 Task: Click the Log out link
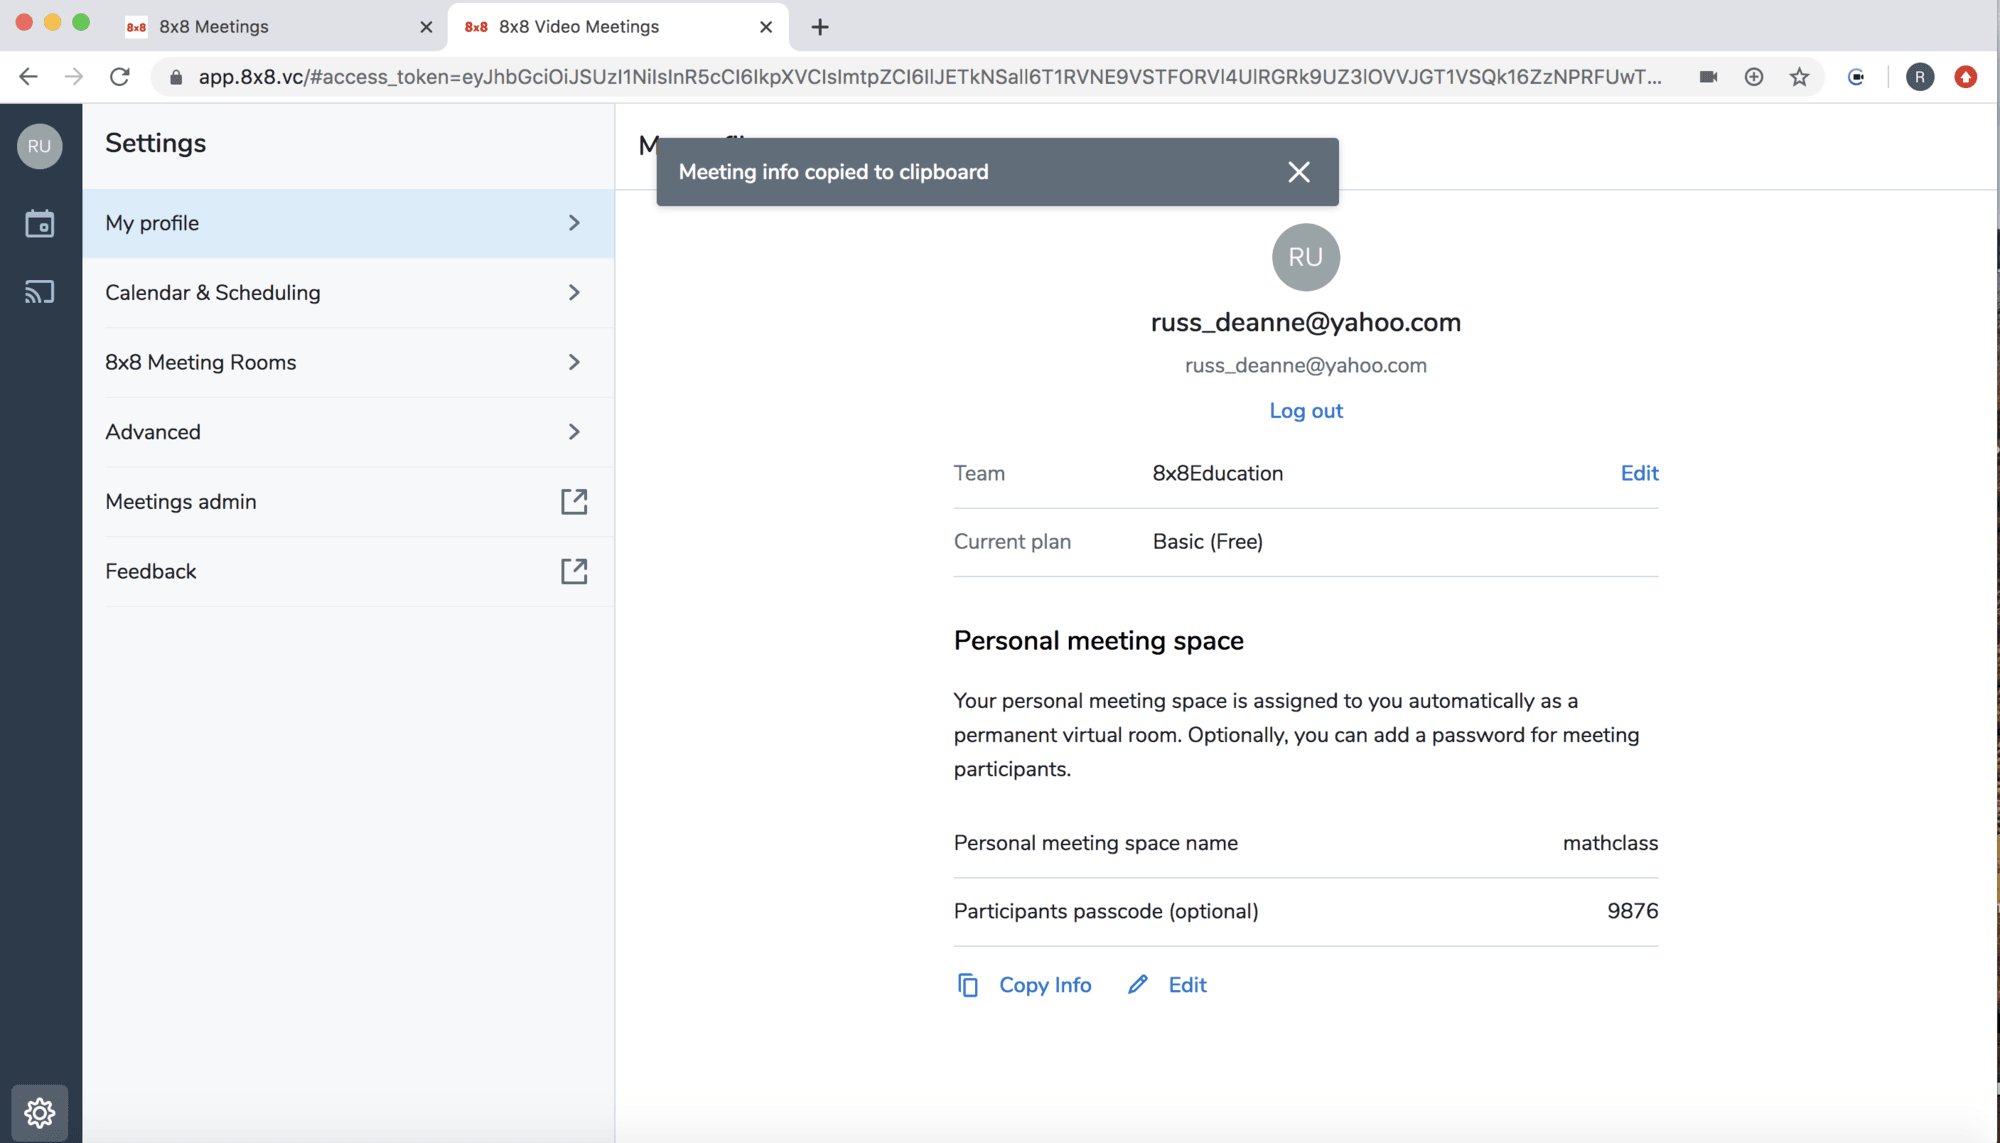(1305, 411)
